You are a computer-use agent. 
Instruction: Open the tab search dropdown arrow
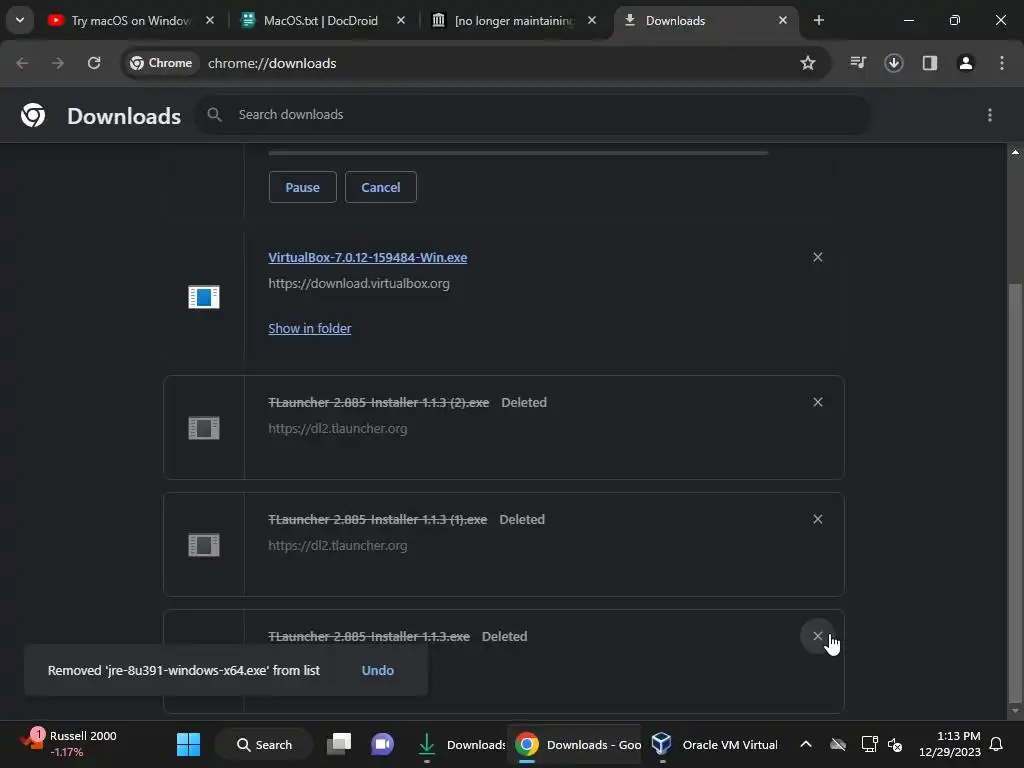click(x=20, y=20)
